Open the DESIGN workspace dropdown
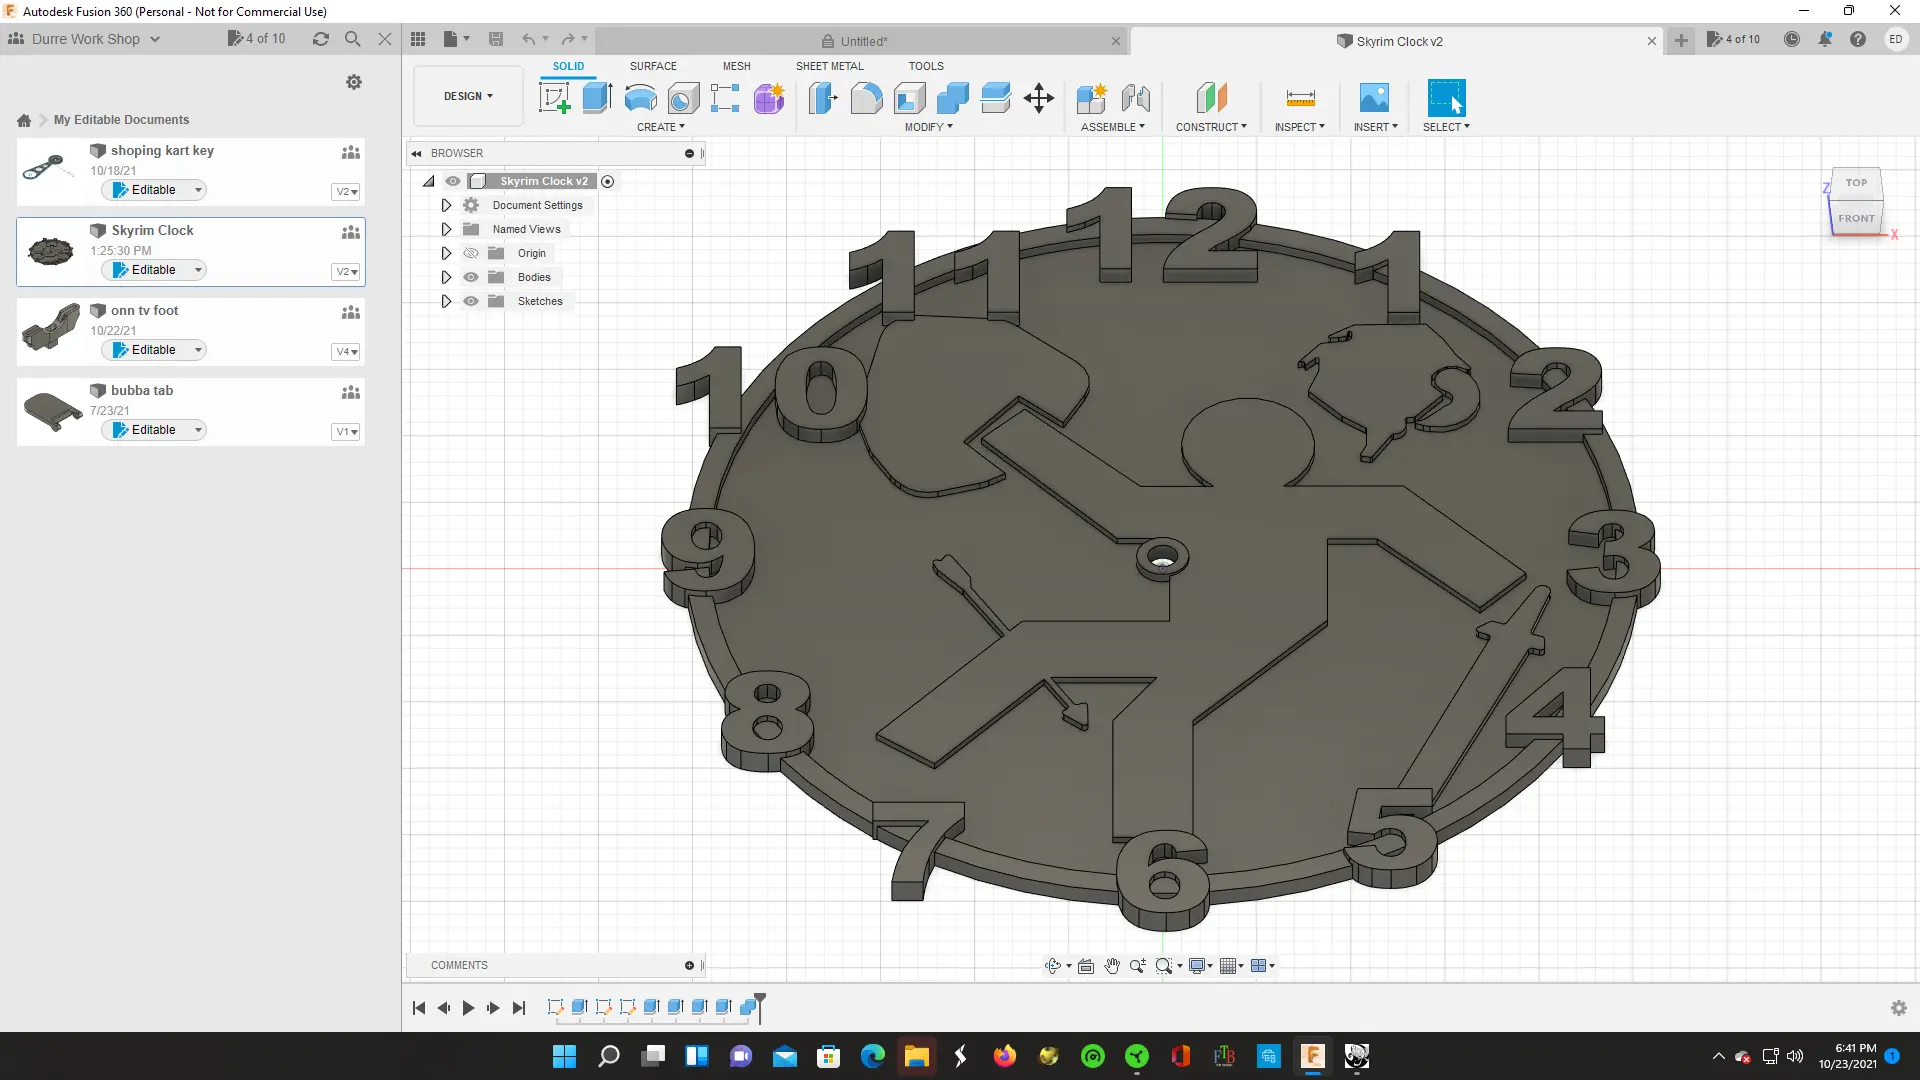Screen dimensions: 1920x1080 (468, 96)
